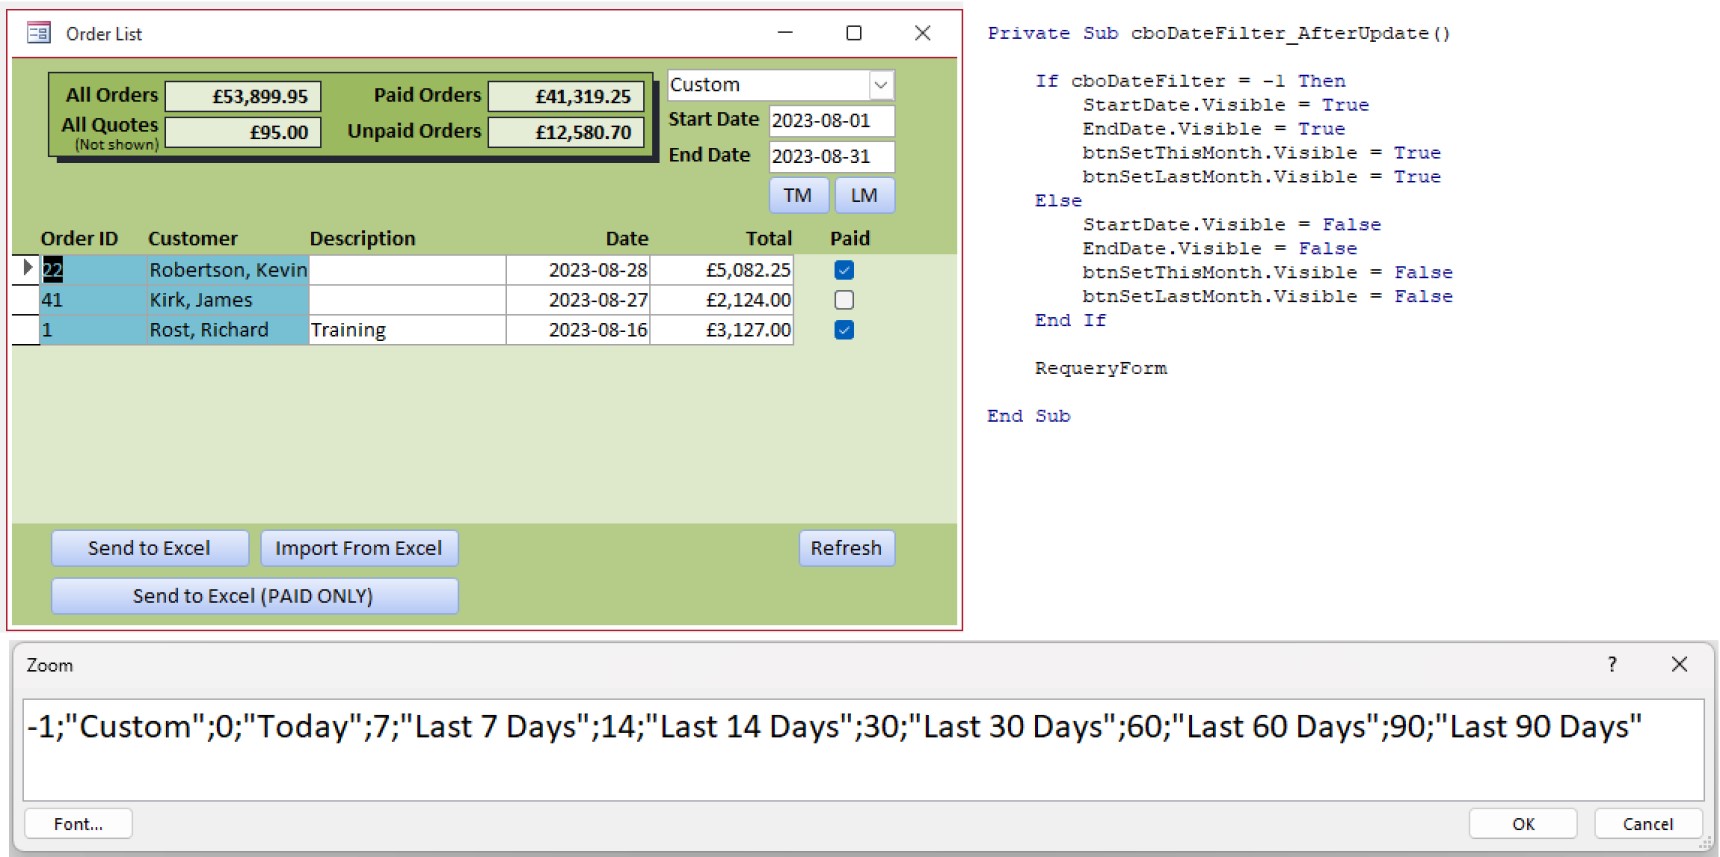Uncheck Paid checkbox for Robertson, Kevin
This screenshot has width=1720, height=857.
pos(844,270)
